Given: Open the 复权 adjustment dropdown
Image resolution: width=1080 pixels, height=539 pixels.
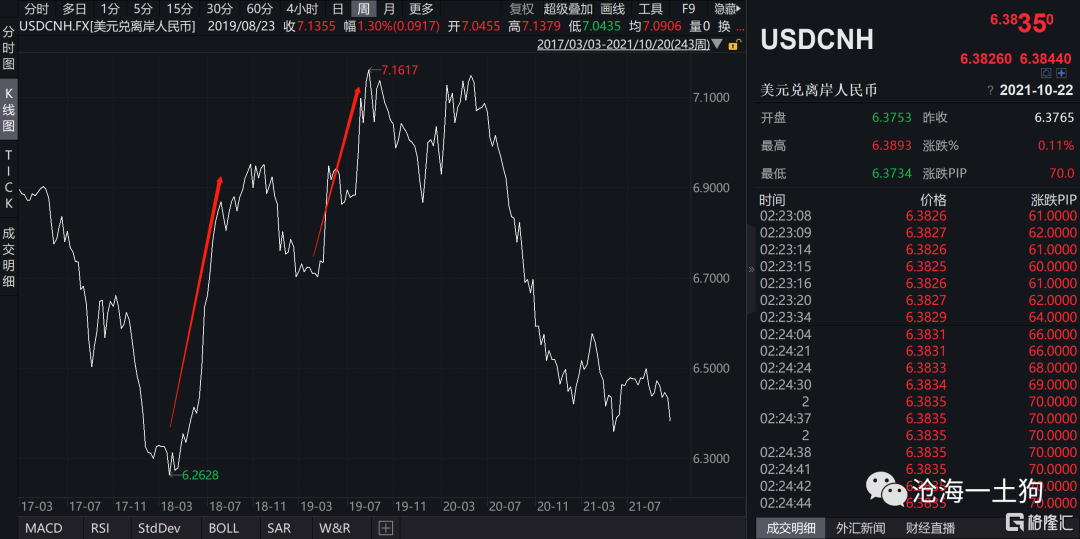Looking at the screenshot, I should pos(521,9).
